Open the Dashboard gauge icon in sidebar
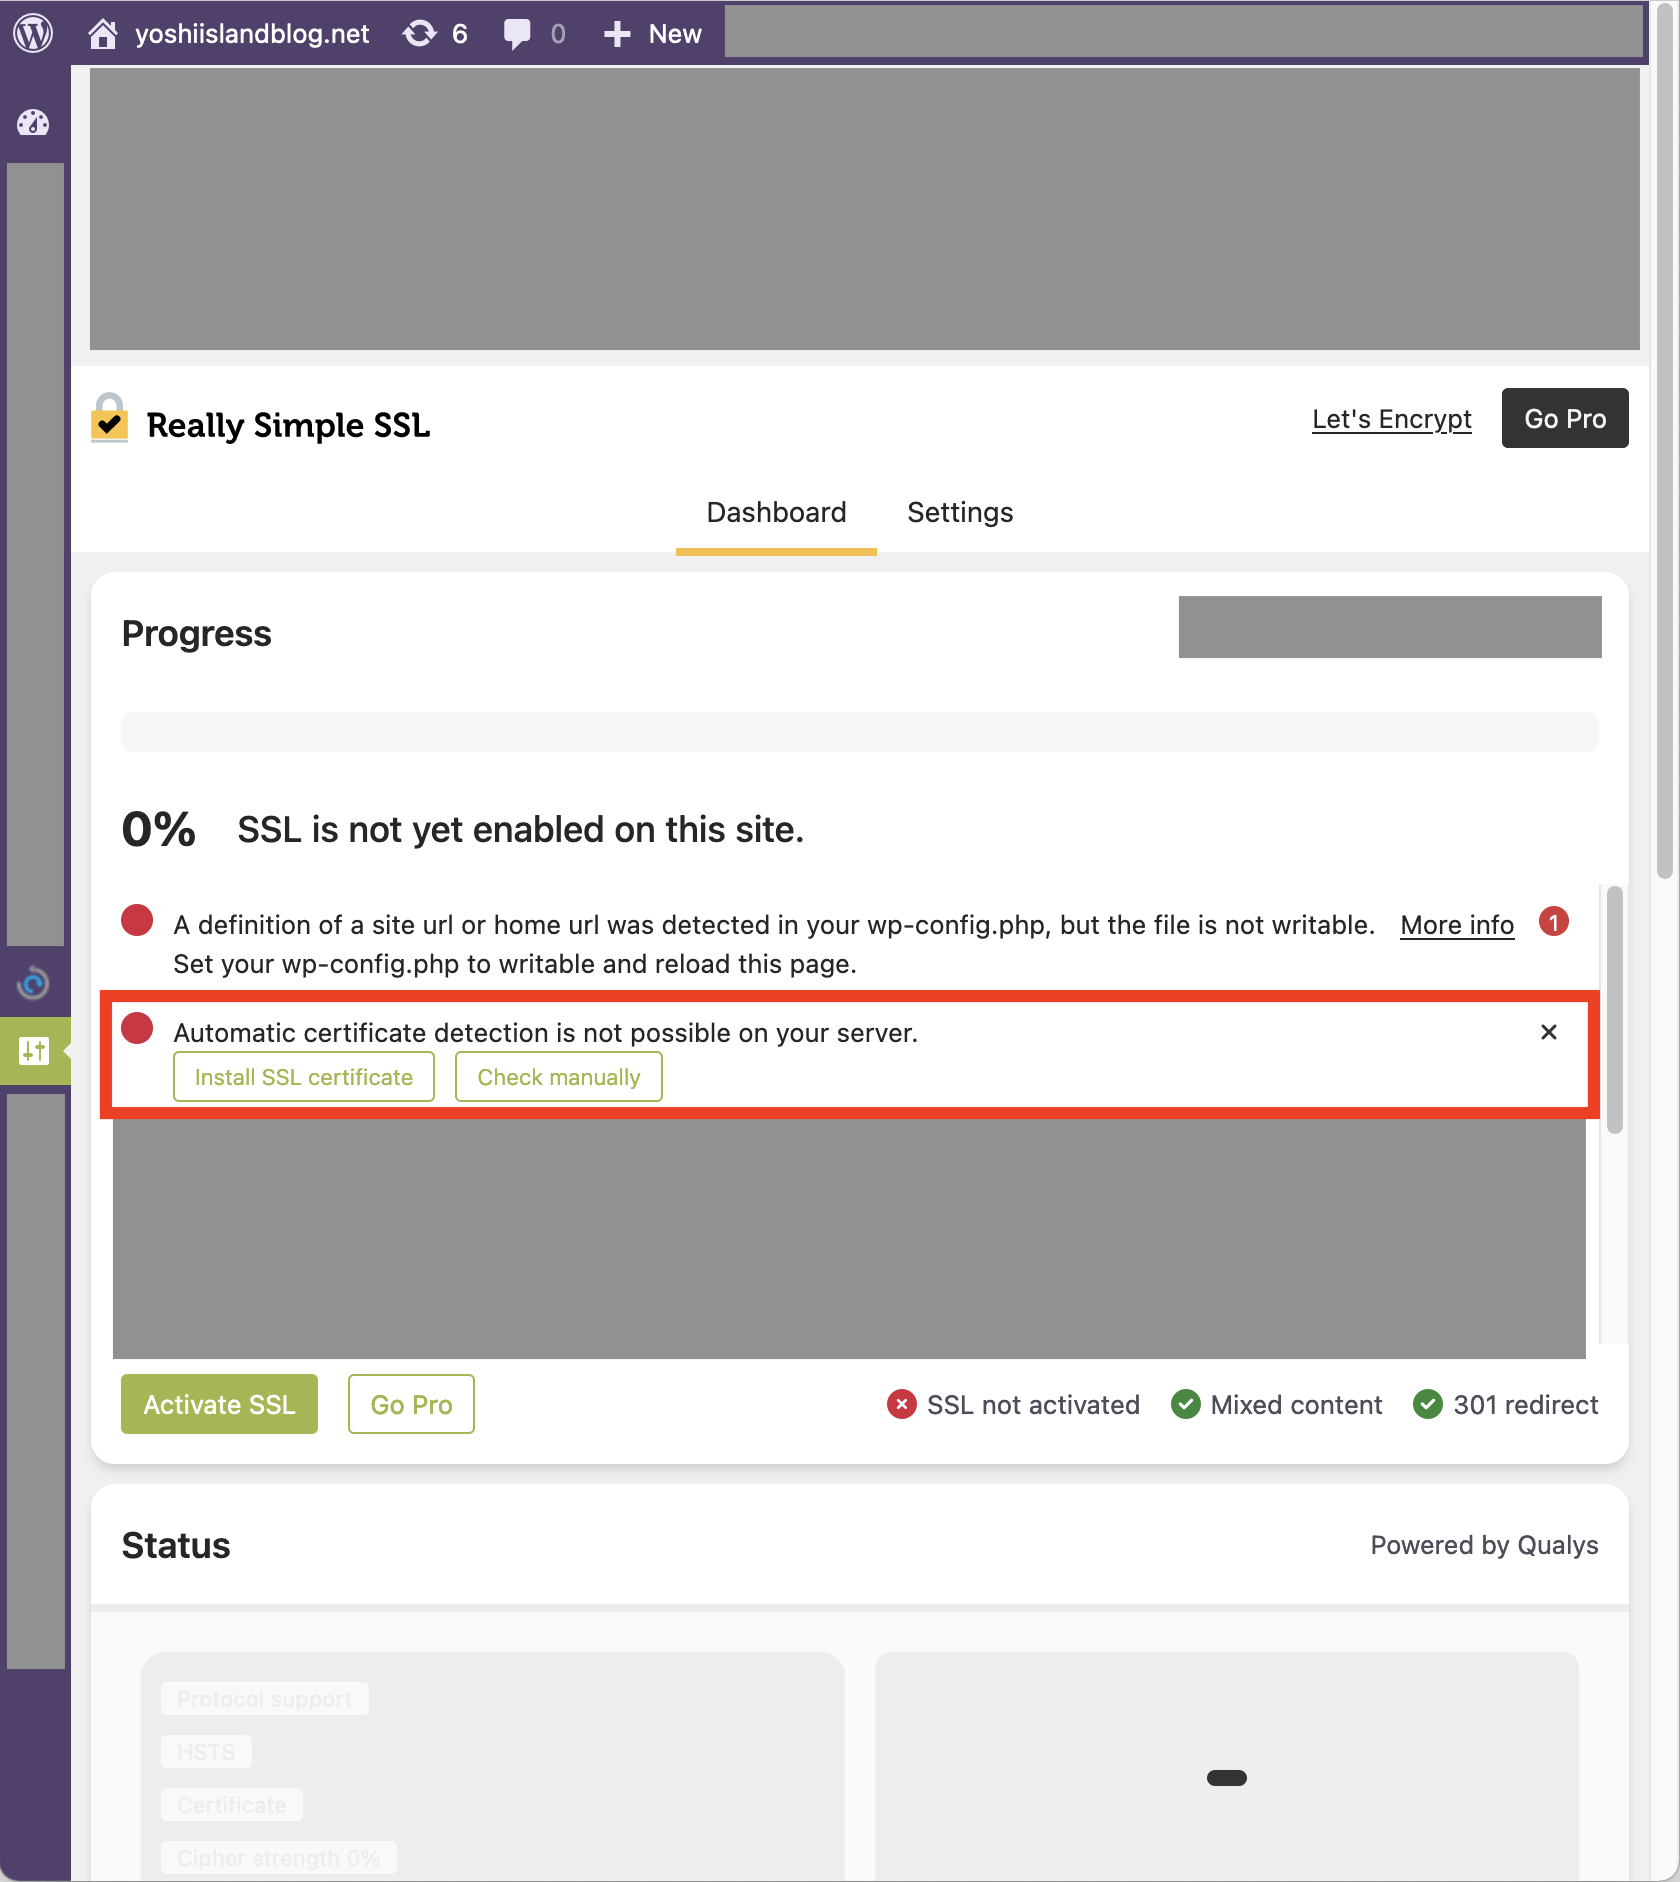 pos(33,122)
